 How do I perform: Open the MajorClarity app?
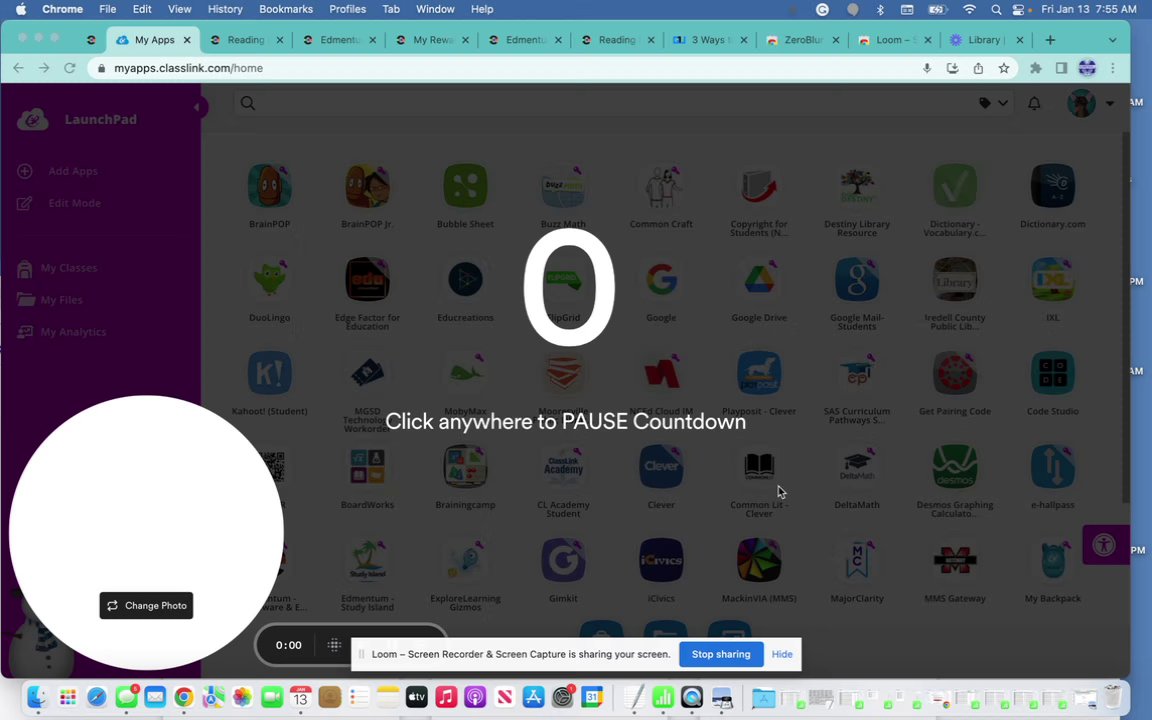click(x=857, y=560)
